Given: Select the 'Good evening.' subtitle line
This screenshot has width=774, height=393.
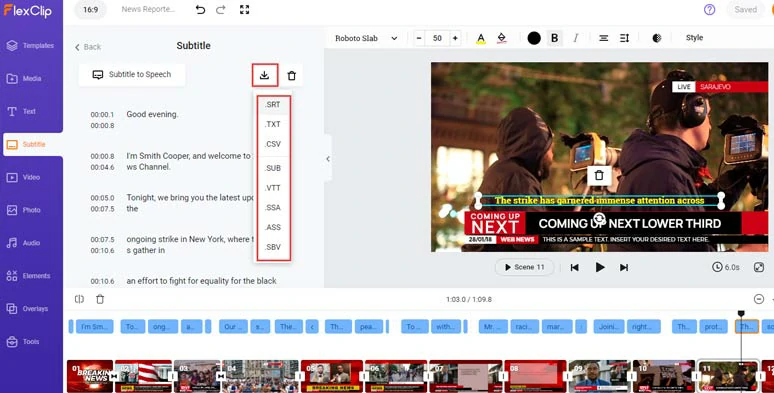Looking at the screenshot, I should pos(152,114).
